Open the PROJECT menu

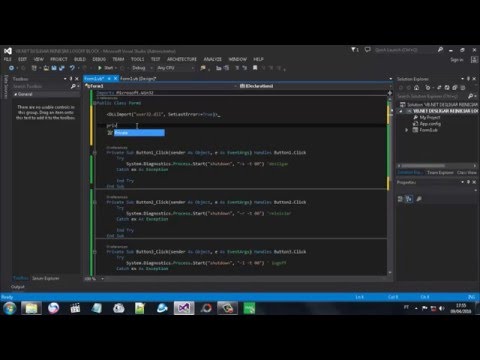pos(59,59)
